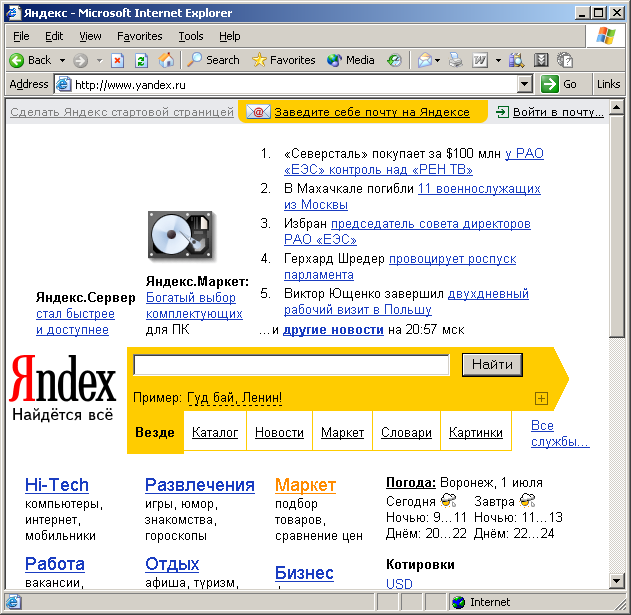
Task: Focus the Yandex search input field
Action: click(x=291, y=365)
